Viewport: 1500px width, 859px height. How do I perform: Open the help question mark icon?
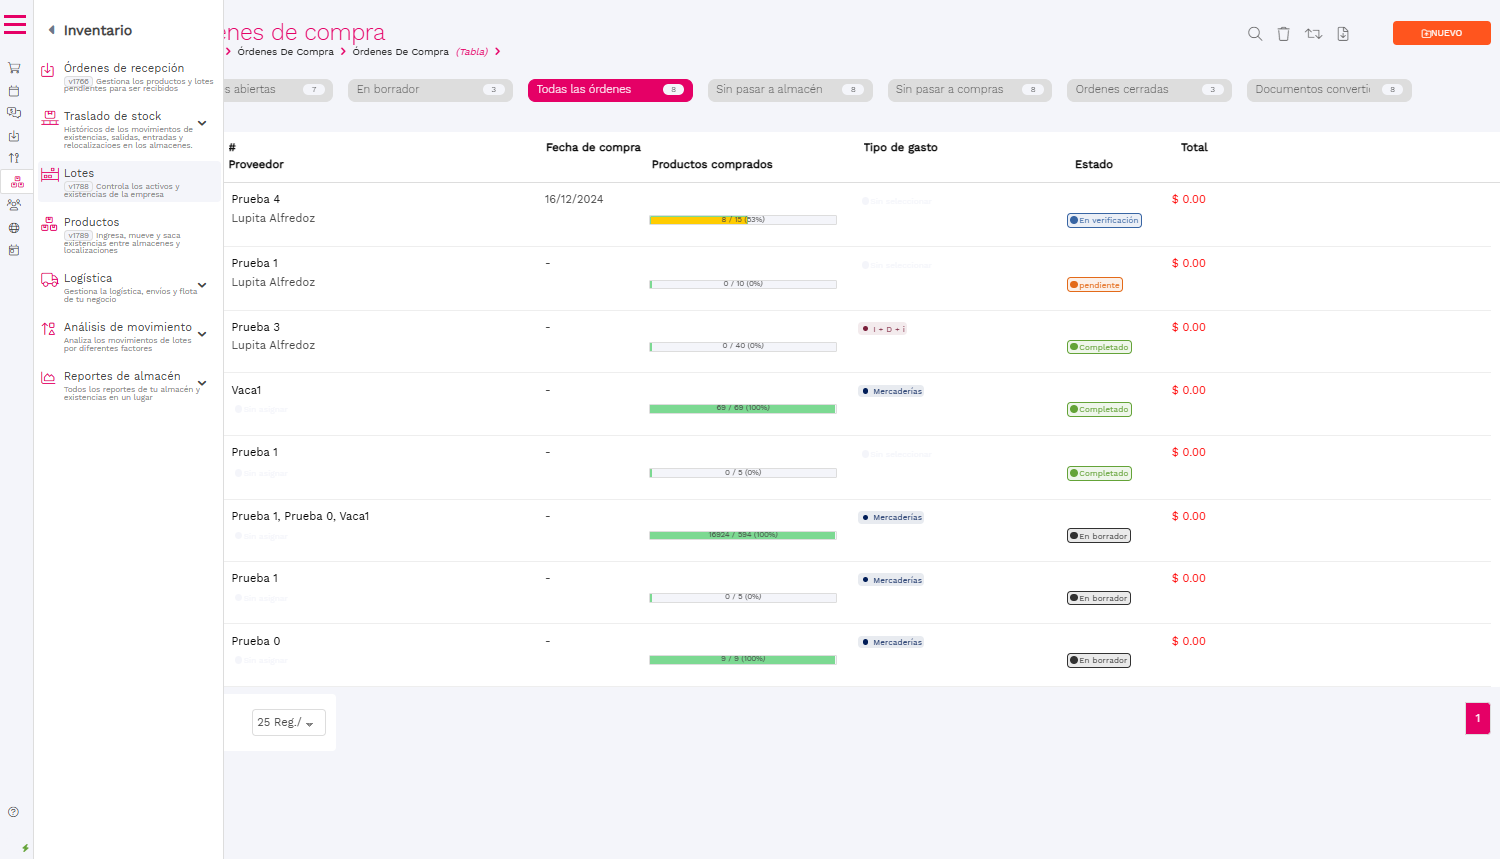click(13, 812)
